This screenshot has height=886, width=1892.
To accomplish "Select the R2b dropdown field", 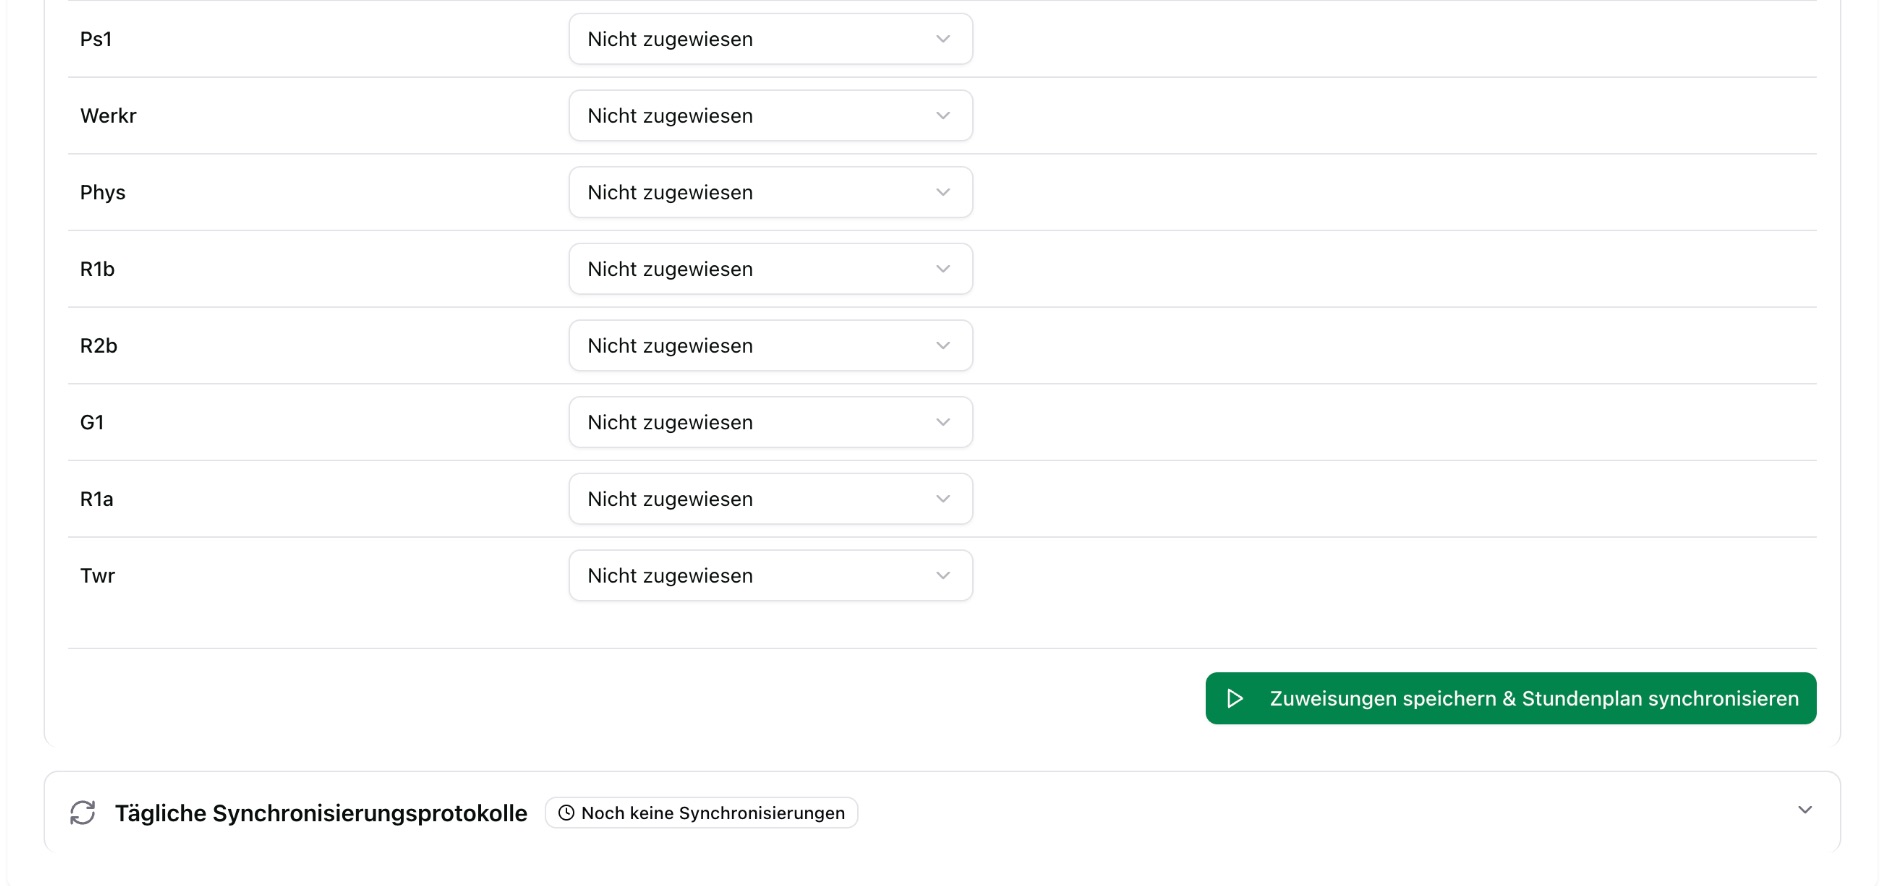I will pos(770,346).
